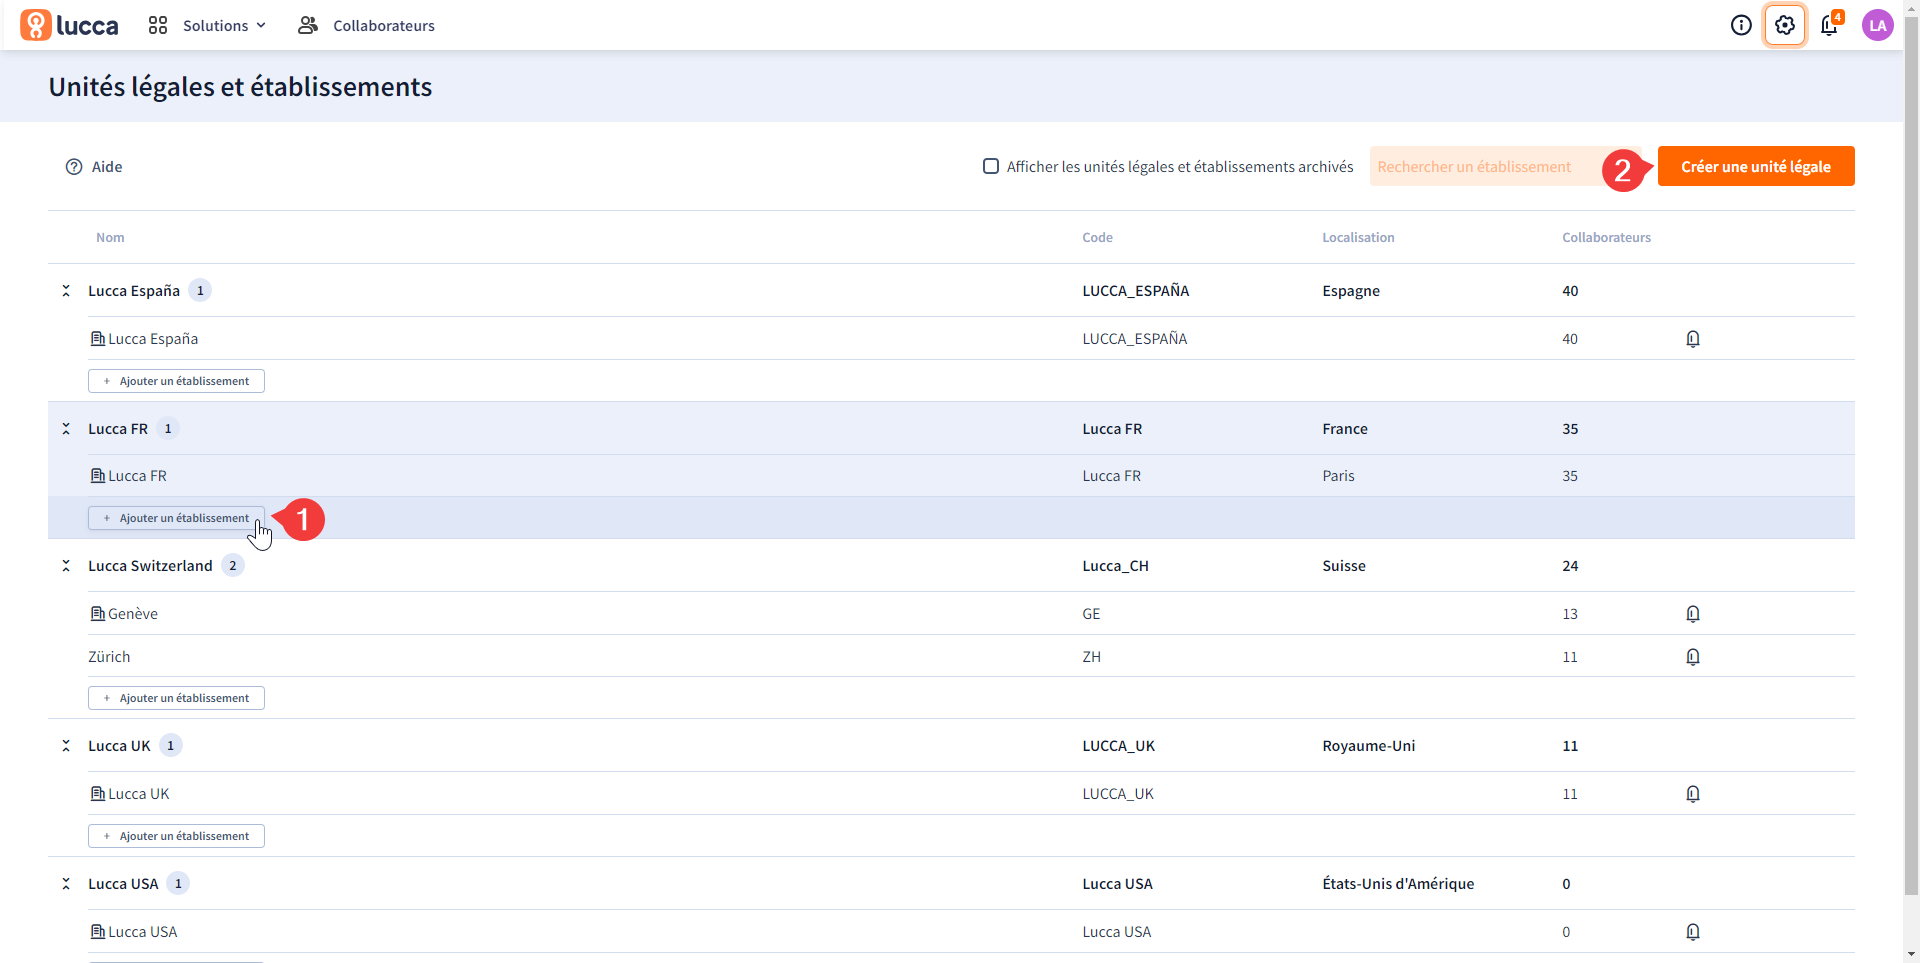
Task: Collapse the Lucca Switzerland legal unit
Action: 66,566
